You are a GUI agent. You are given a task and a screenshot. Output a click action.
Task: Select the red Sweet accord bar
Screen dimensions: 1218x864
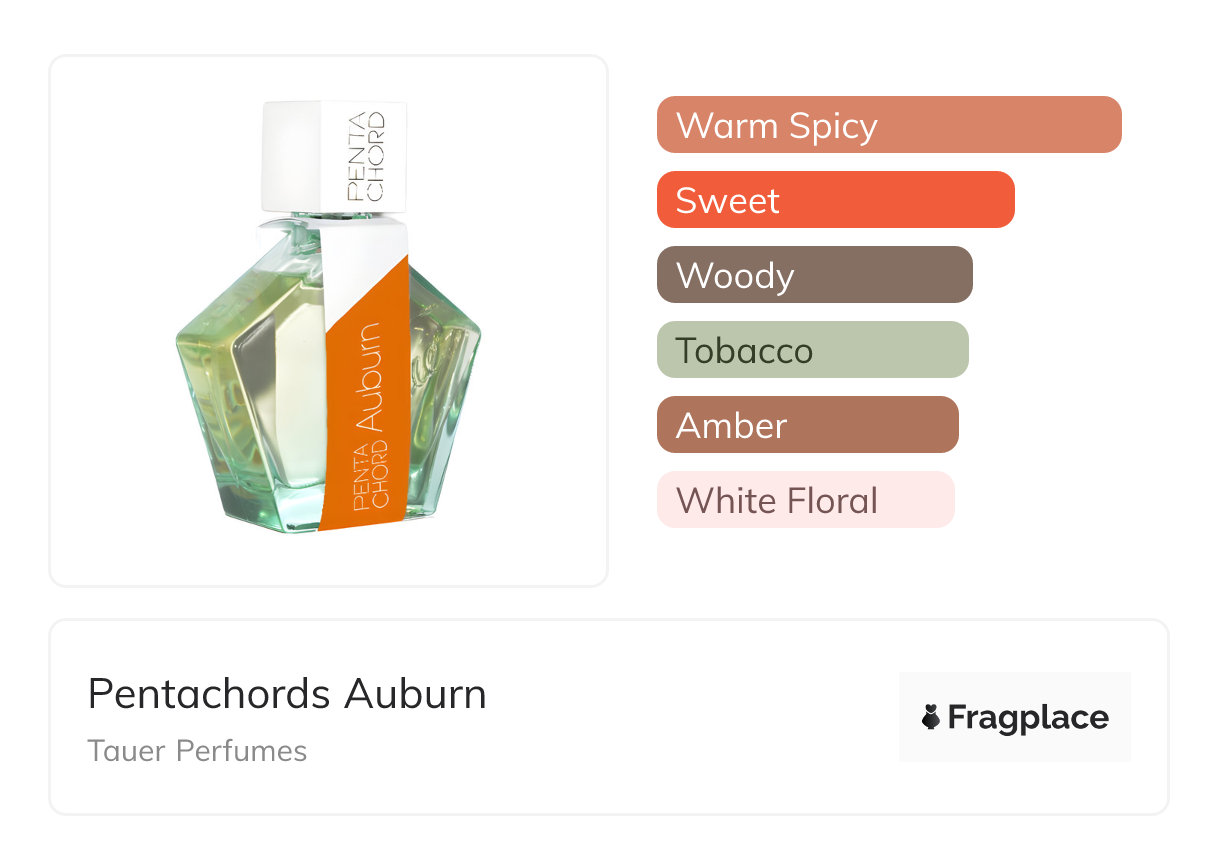pos(835,200)
